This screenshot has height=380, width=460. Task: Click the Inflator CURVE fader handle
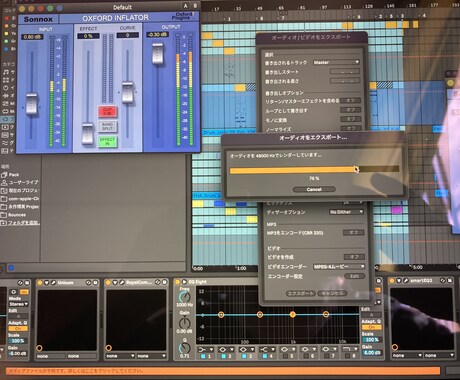point(127,92)
